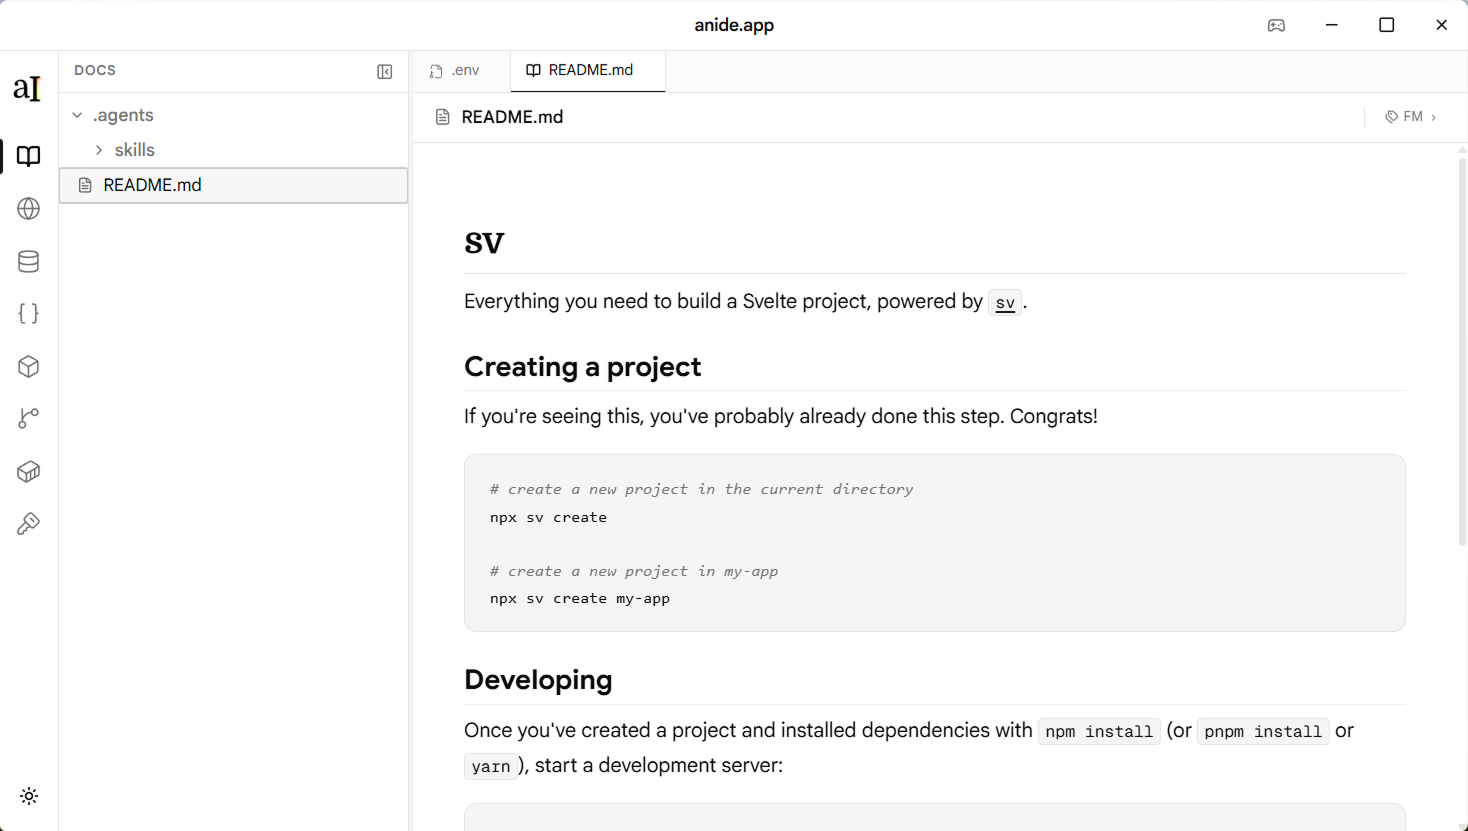This screenshot has height=831, width=1468.
Task: Open the database icon in the sidebar
Action: [x=28, y=262]
